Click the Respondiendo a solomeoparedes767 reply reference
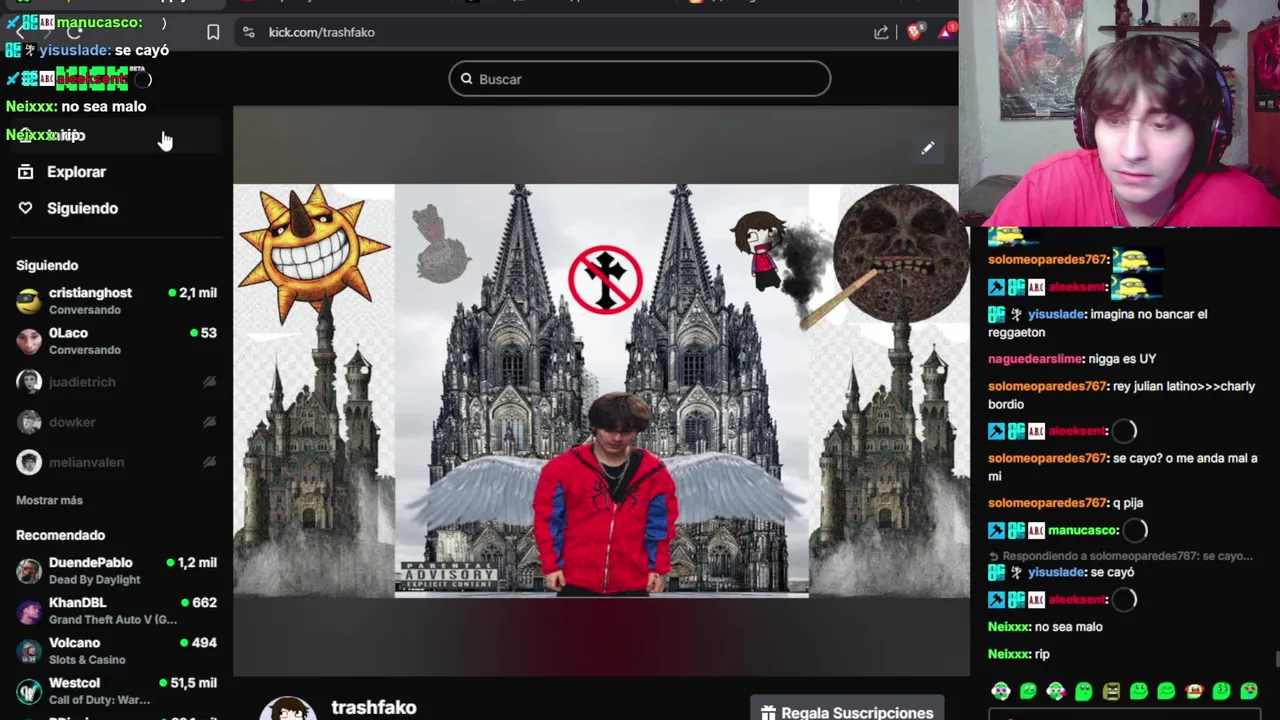The width and height of the screenshot is (1280, 720). tap(1120, 556)
